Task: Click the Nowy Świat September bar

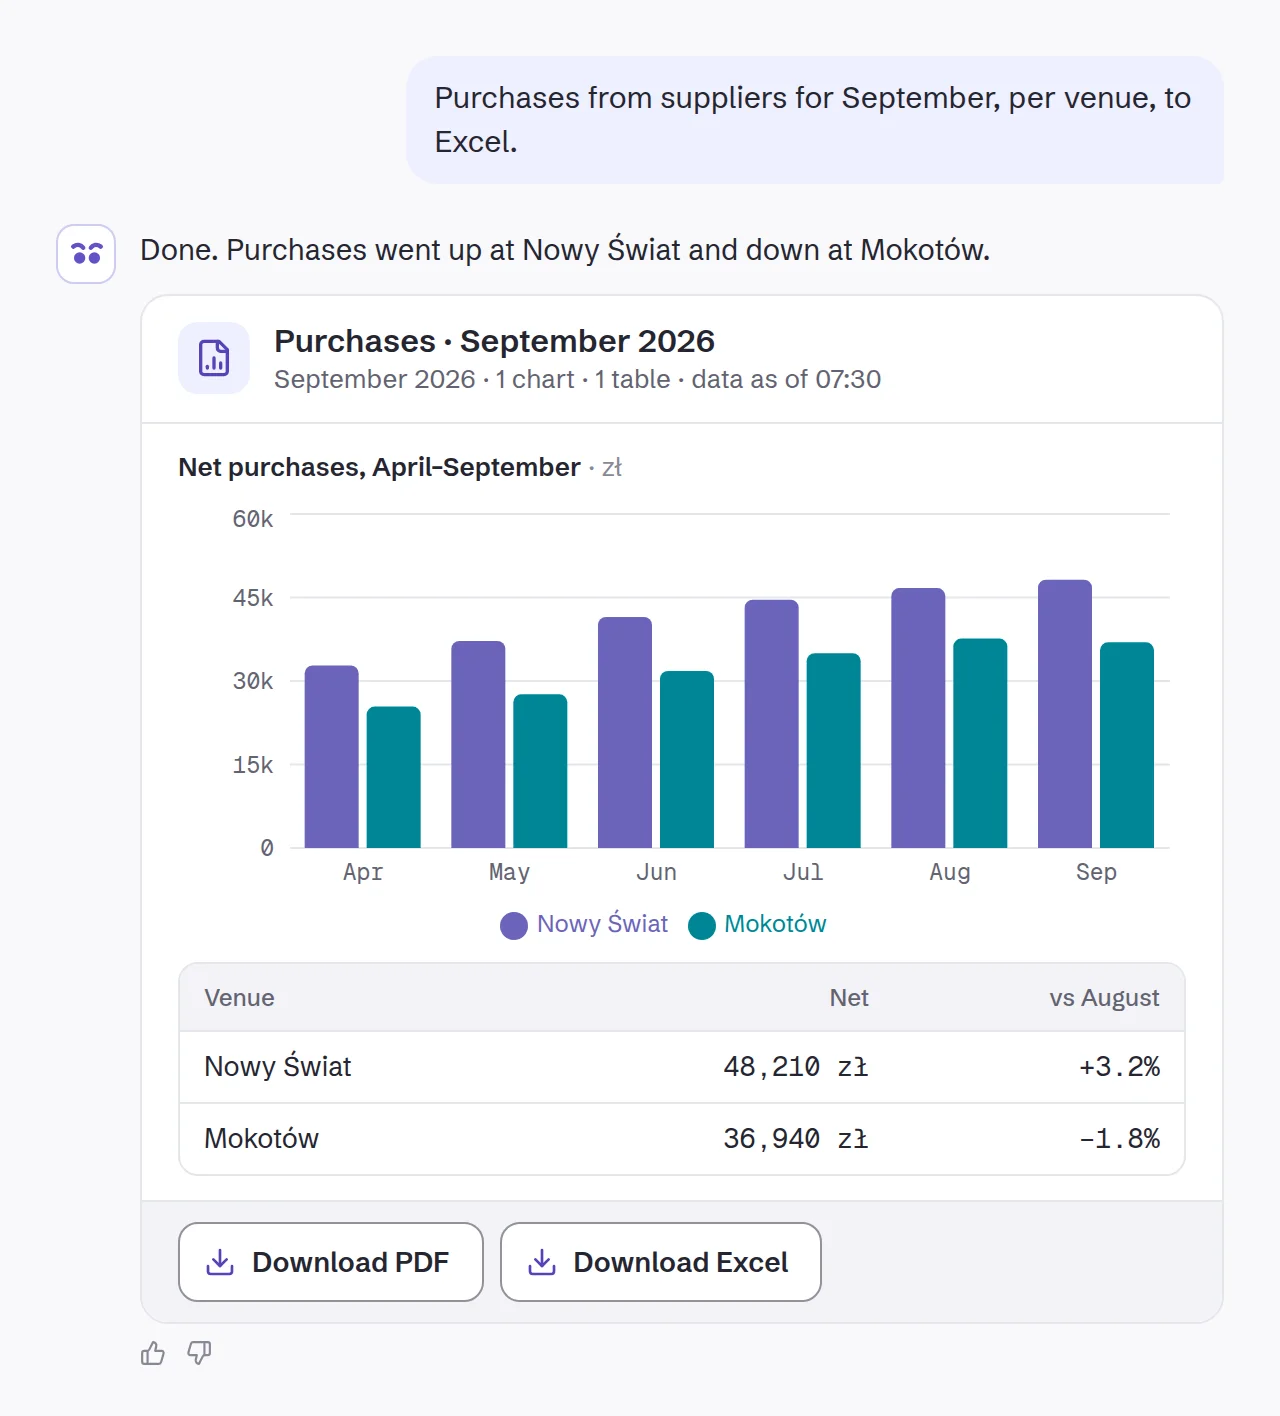Action: click(1065, 714)
